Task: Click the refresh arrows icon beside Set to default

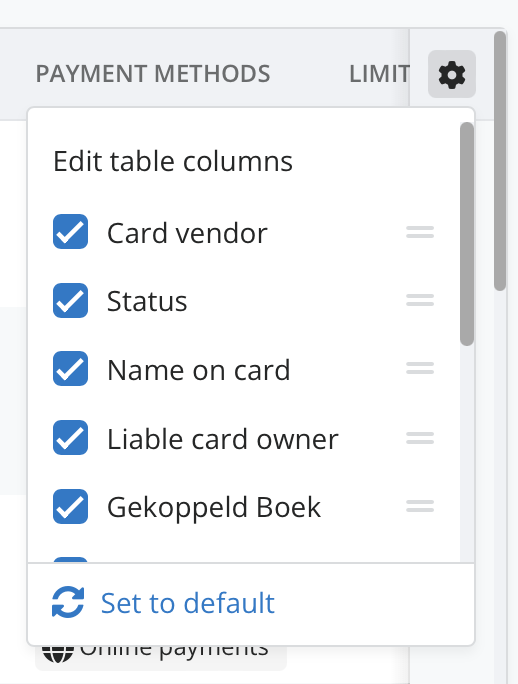Action: point(68,602)
